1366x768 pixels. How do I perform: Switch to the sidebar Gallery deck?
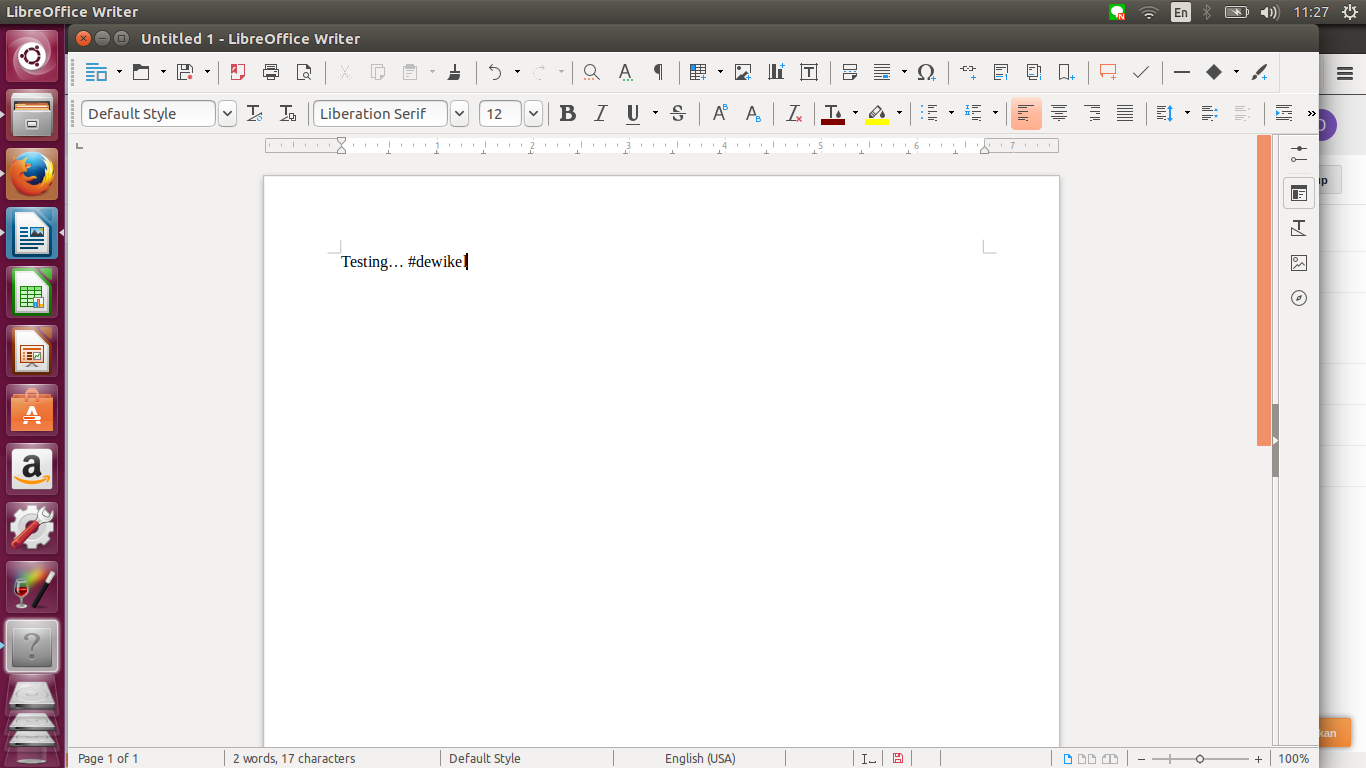pos(1299,263)
